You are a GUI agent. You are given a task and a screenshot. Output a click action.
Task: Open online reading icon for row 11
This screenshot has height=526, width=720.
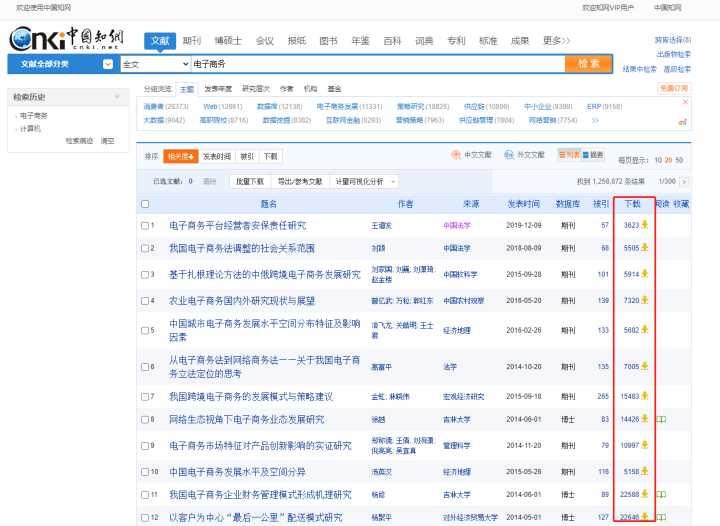click(x=661, y=494)
